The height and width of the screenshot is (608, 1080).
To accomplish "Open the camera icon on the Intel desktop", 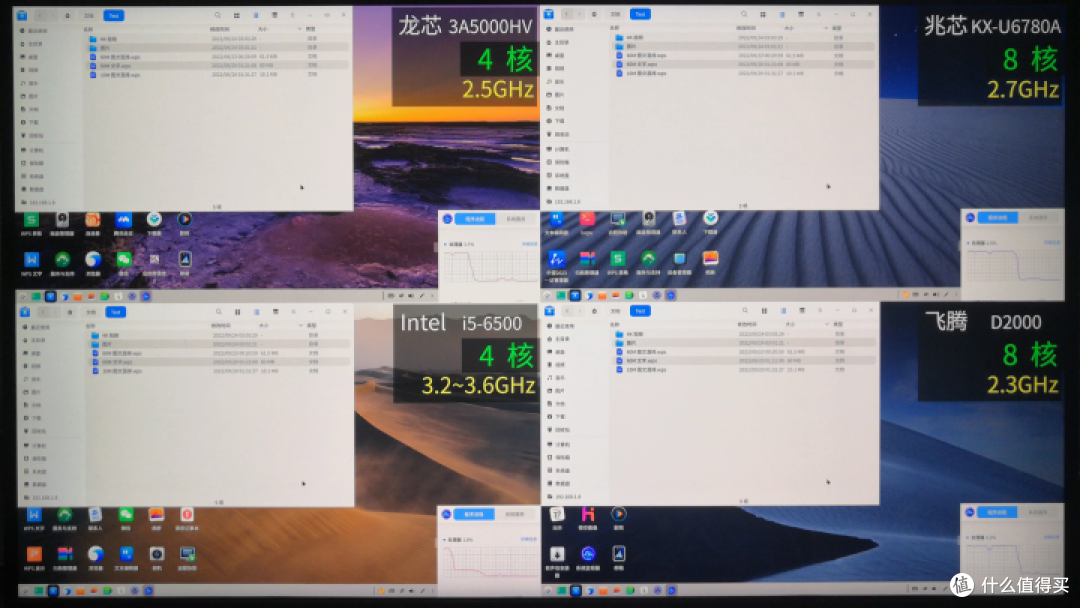I will pyautogui.click(x=156, y=554).
